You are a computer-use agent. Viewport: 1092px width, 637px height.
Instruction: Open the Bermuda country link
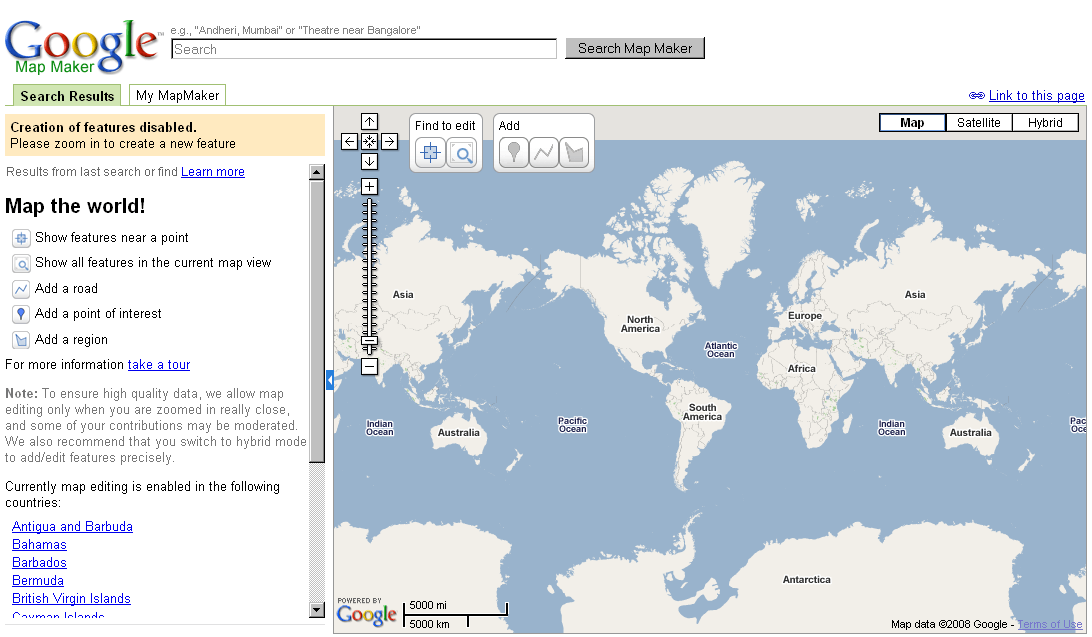click(x=38, y=581)
